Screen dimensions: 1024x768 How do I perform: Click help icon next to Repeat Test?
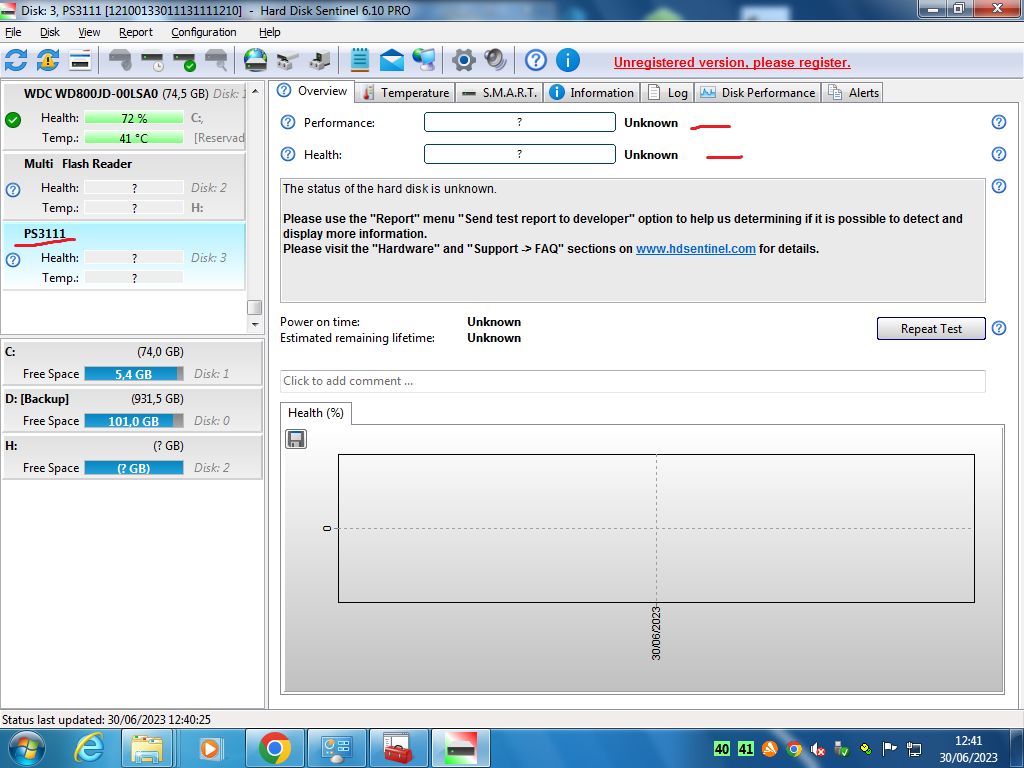point(999,328)
